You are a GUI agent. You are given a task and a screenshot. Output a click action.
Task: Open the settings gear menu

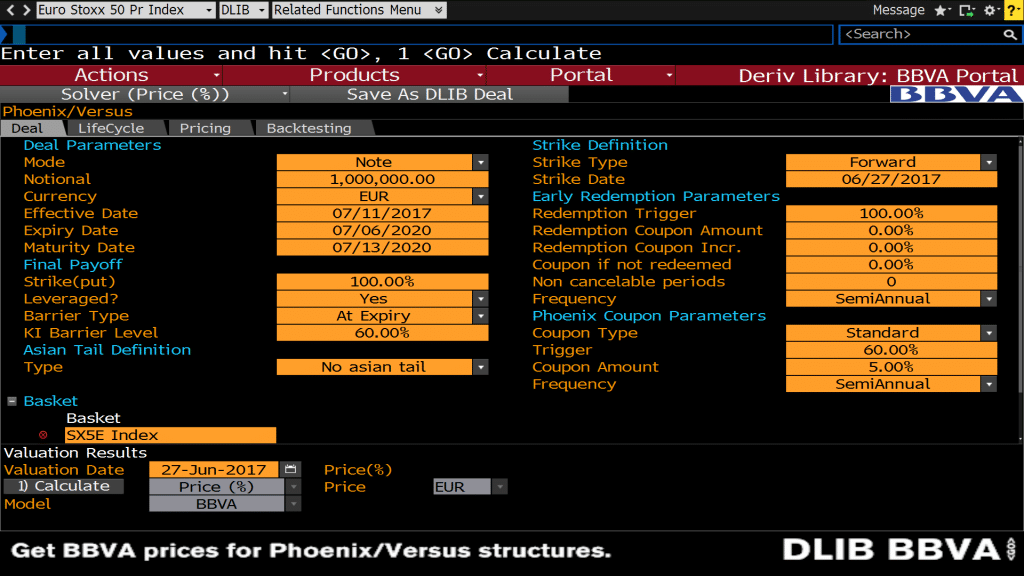(991, 10)
